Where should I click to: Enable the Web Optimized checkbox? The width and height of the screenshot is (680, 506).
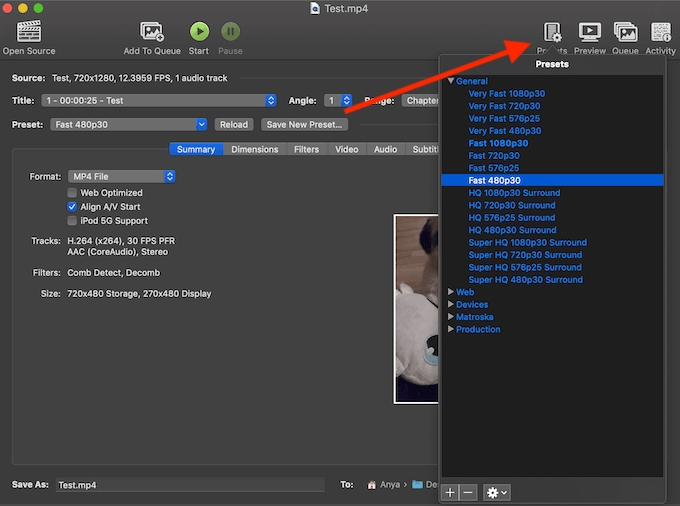click(72, 193)
